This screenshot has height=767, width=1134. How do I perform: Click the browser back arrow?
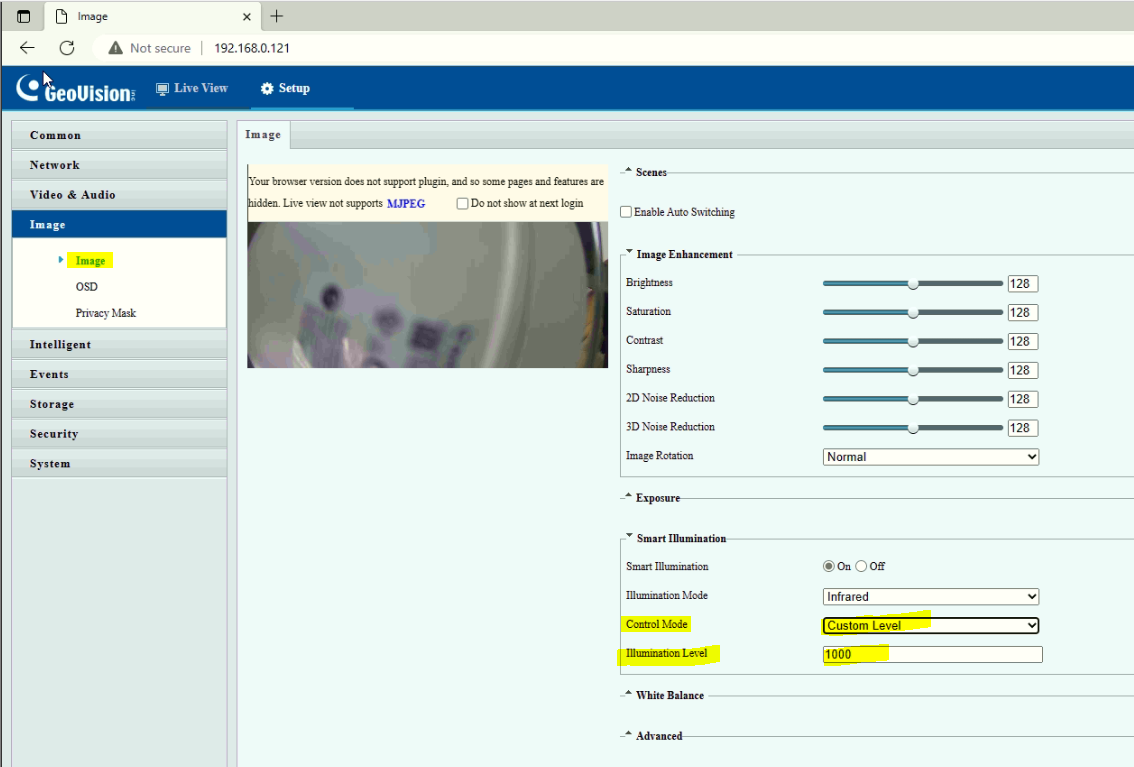27,48
